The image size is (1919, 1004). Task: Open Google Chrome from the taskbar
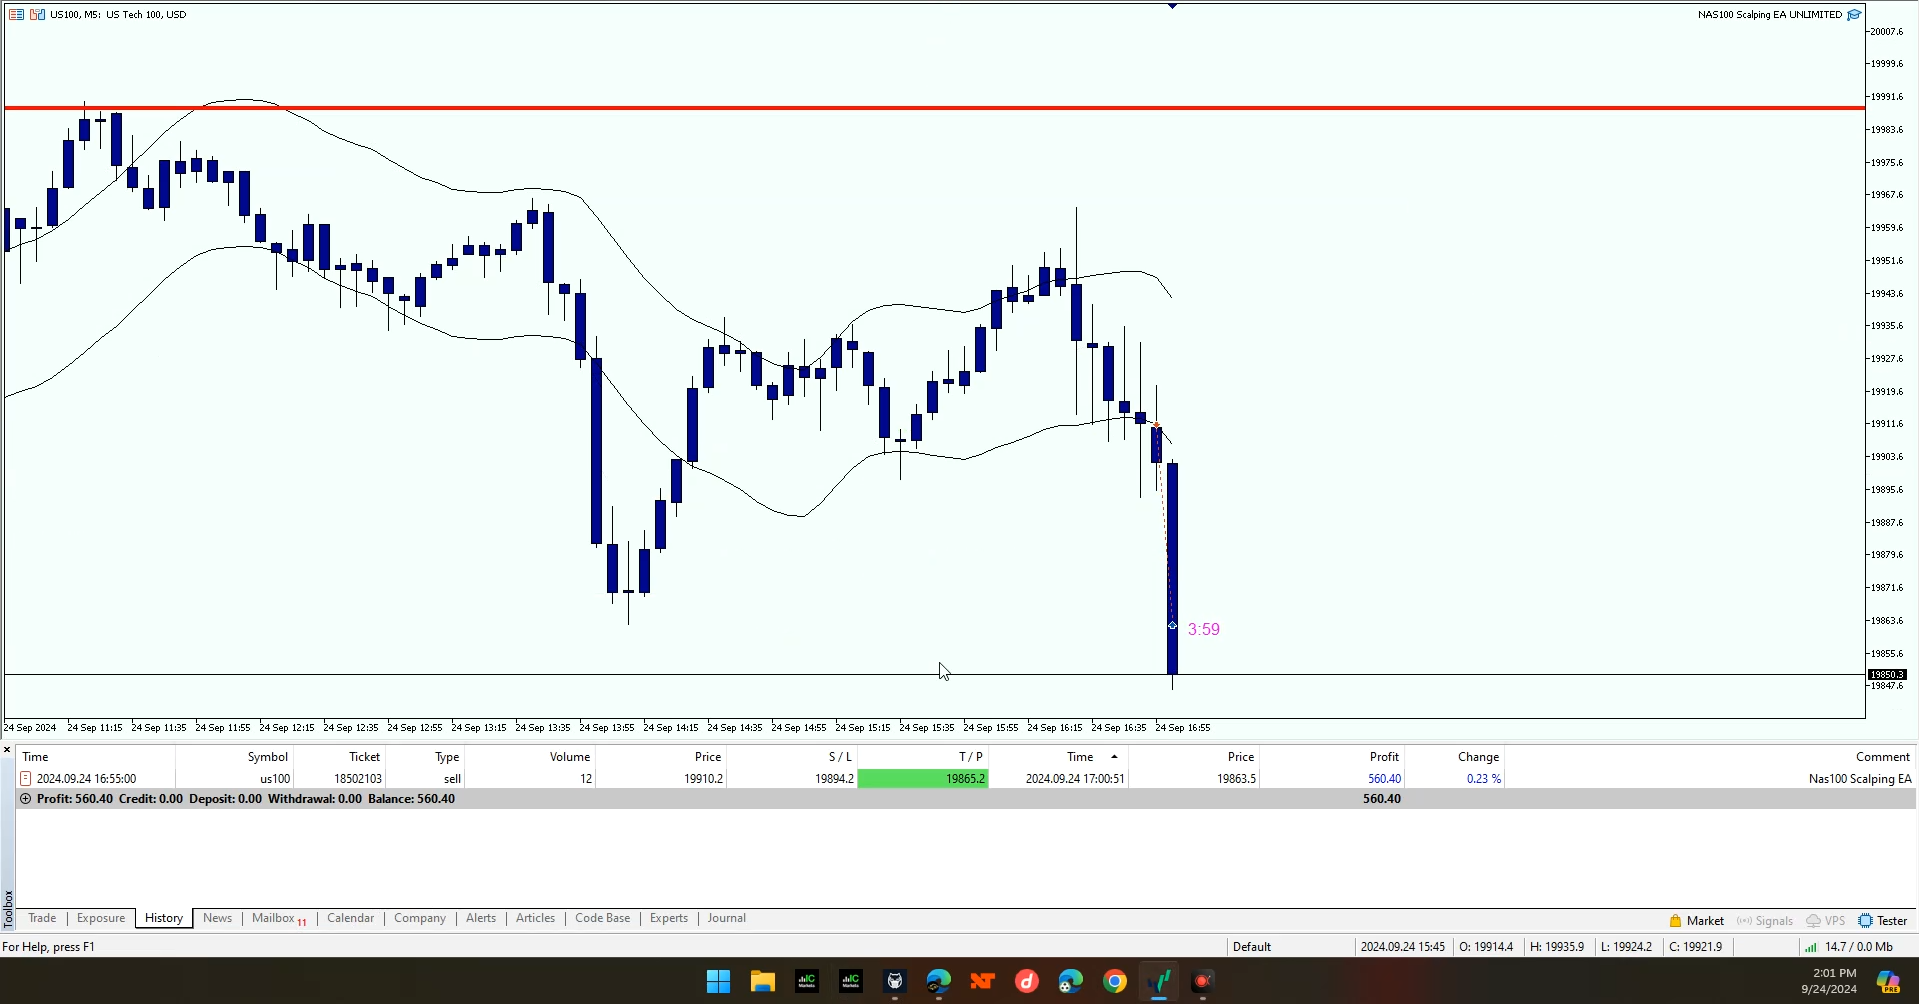(1115, 981)
